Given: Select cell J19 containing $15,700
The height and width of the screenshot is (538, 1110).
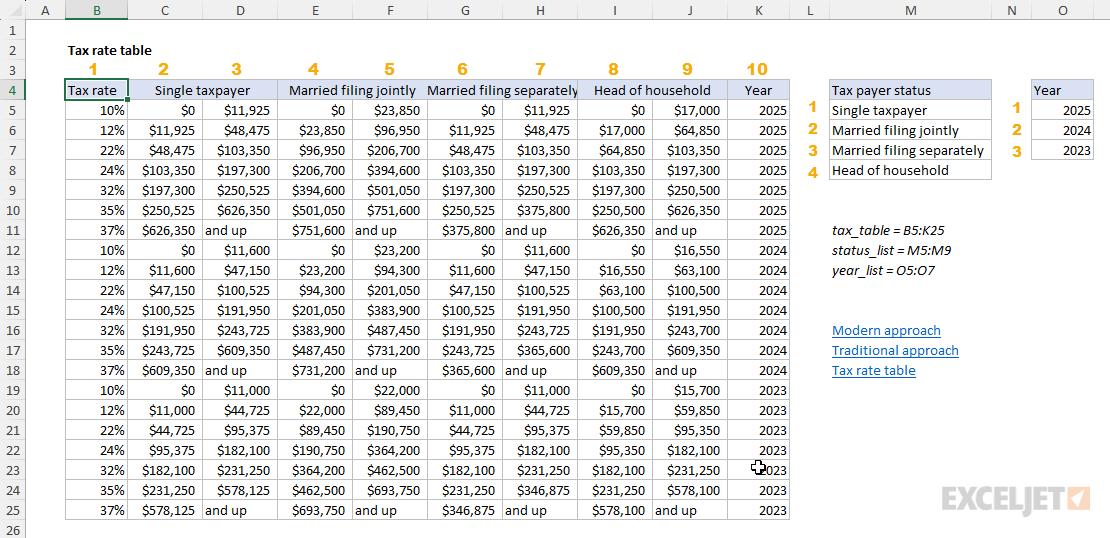Looking at the screenshot, I should (690, 390).
